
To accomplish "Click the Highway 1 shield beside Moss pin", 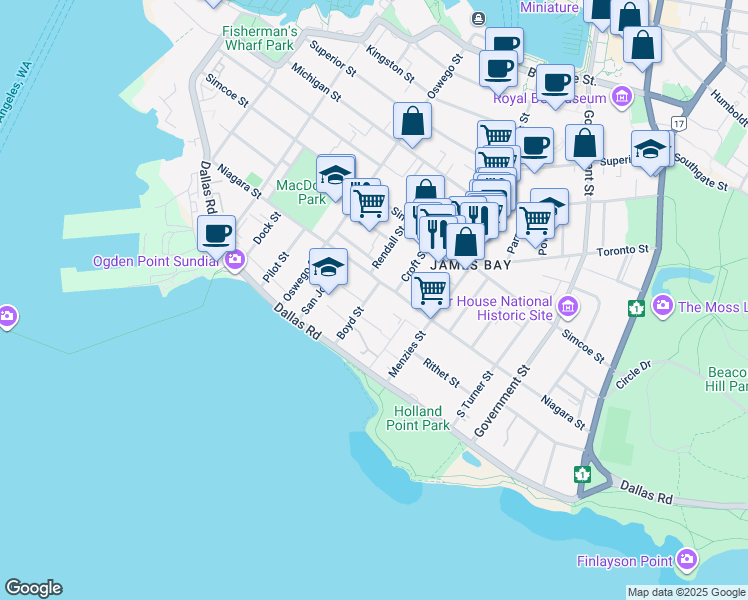I will [636, 308].
